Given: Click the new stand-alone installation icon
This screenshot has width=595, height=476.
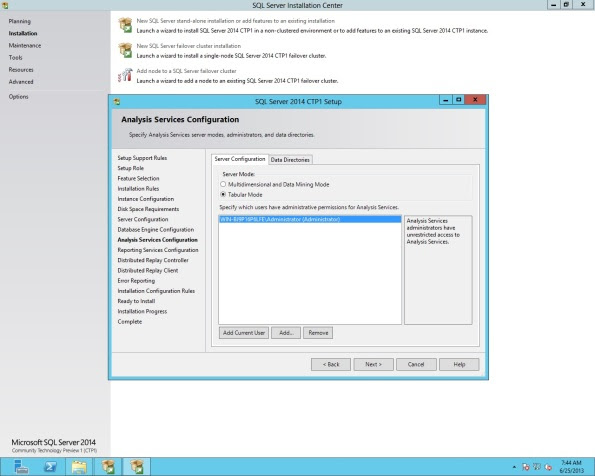Looking at the screenshot, I should 125,25.
